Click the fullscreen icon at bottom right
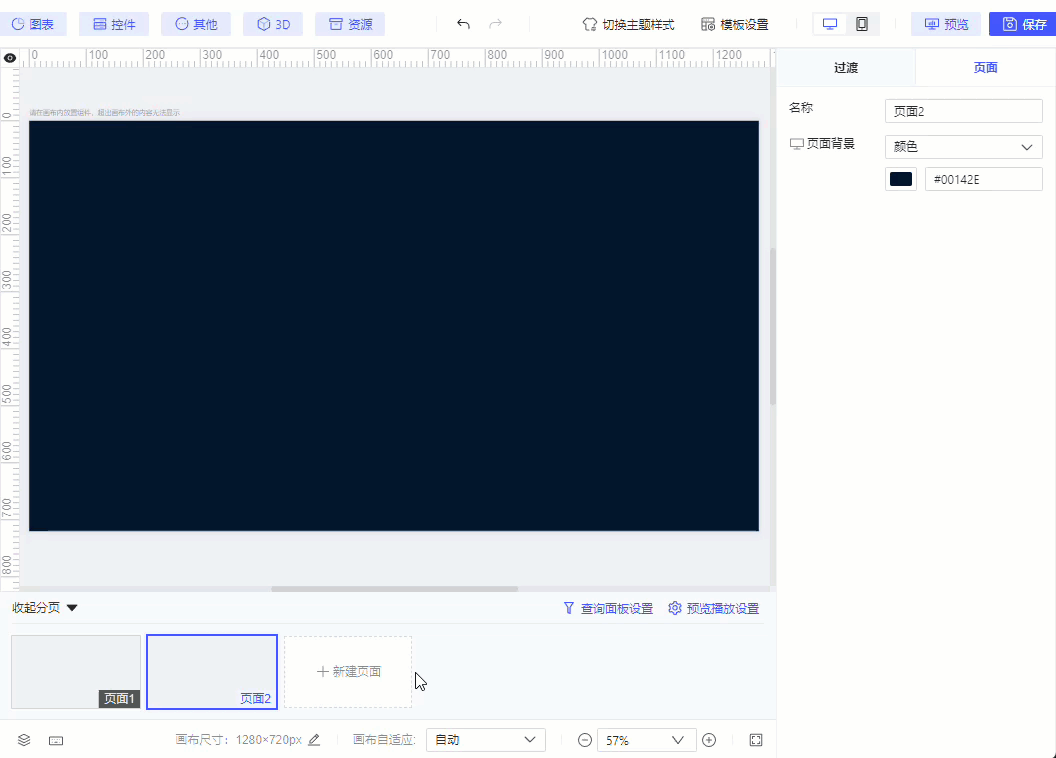This screenshot has height=758, width=1056. click(x=755, y=739)
